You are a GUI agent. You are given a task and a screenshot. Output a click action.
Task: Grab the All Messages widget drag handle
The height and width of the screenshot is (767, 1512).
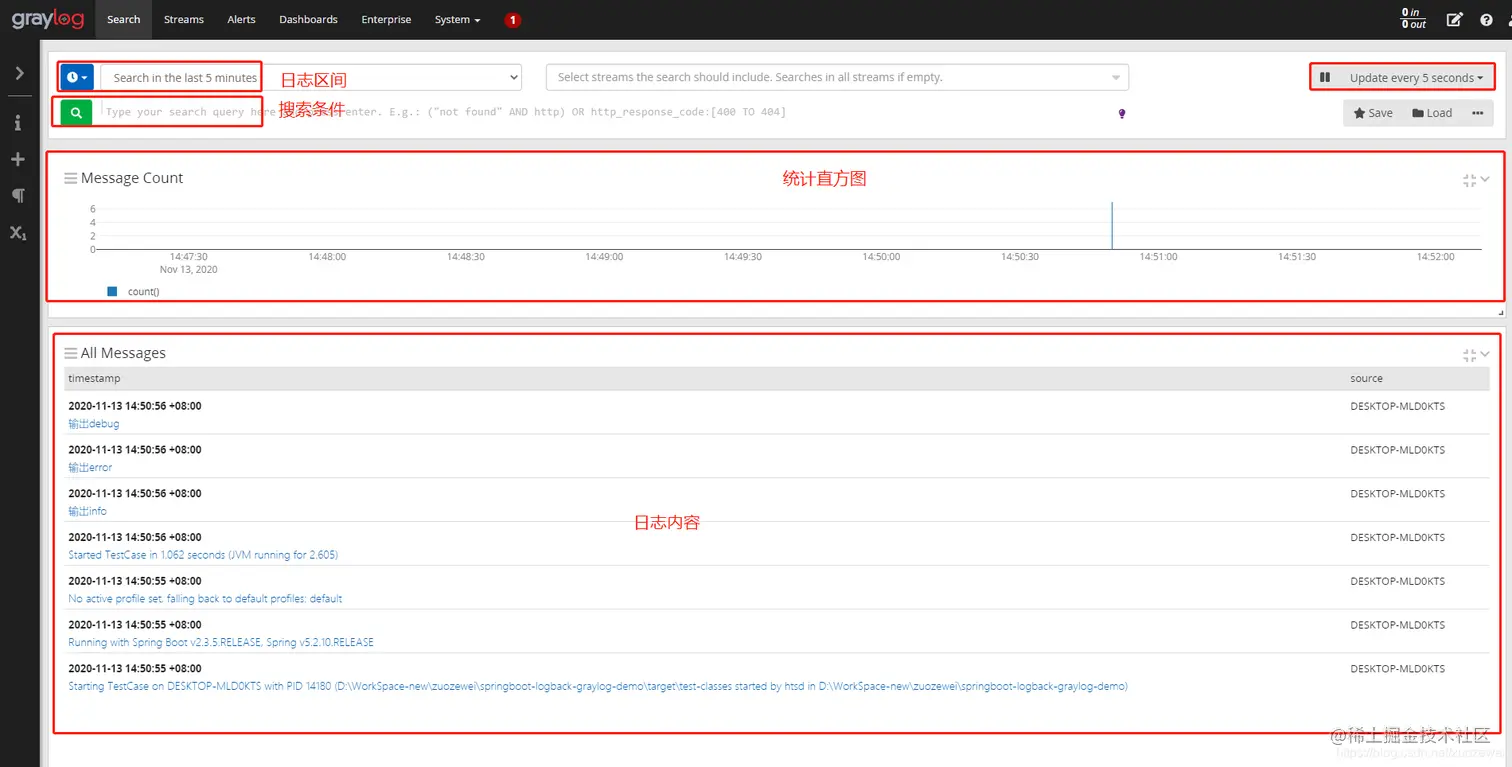(70, 353)
